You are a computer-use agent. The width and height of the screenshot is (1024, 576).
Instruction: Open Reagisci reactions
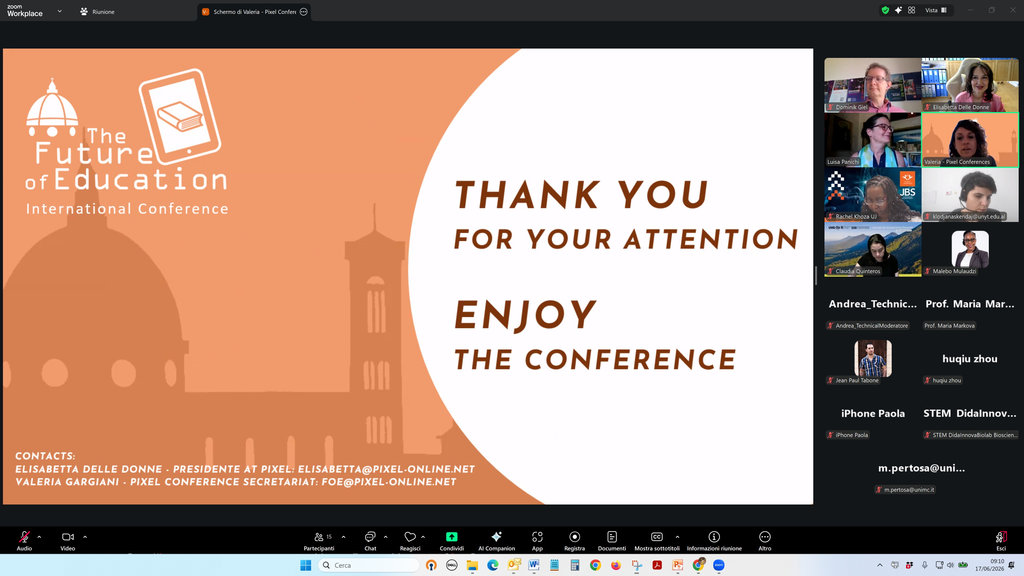(x=409, y=540)
